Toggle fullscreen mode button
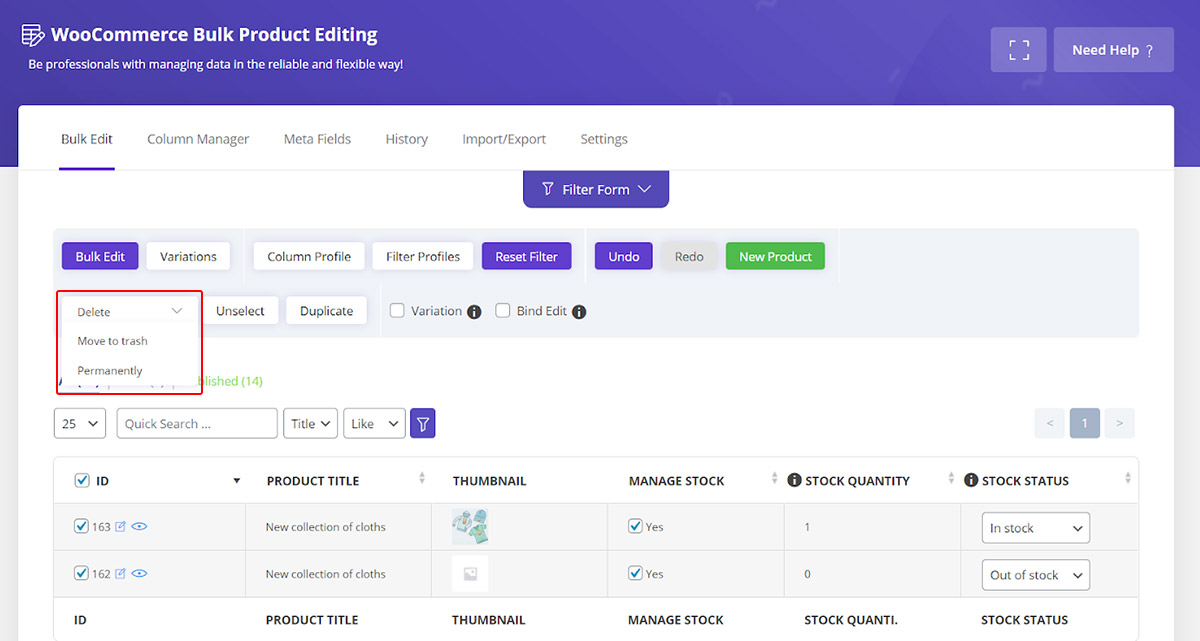Image resolution: width=1200 pixels, height=641 pixels. (x=1019, y=50)
